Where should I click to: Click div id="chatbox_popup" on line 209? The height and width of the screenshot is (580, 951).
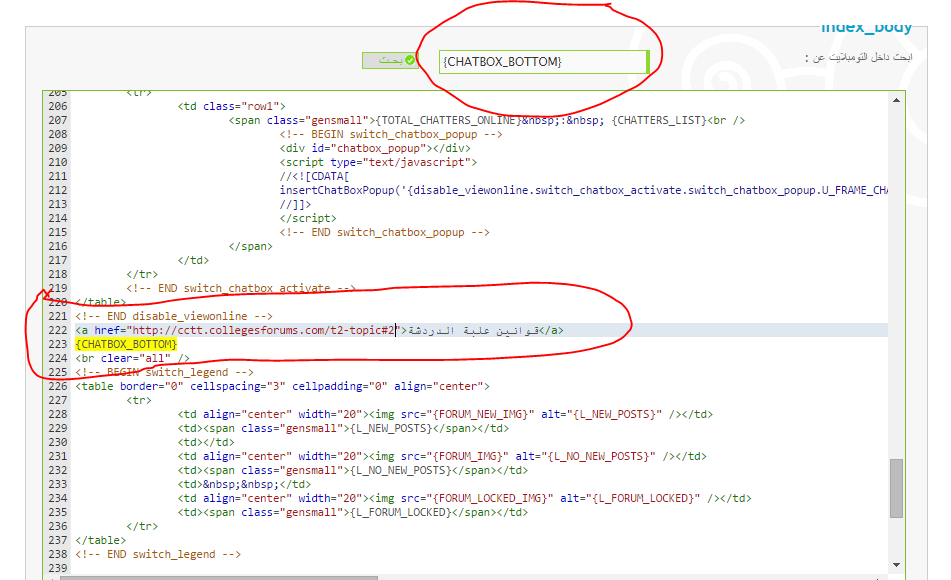(x=375, y=149)
